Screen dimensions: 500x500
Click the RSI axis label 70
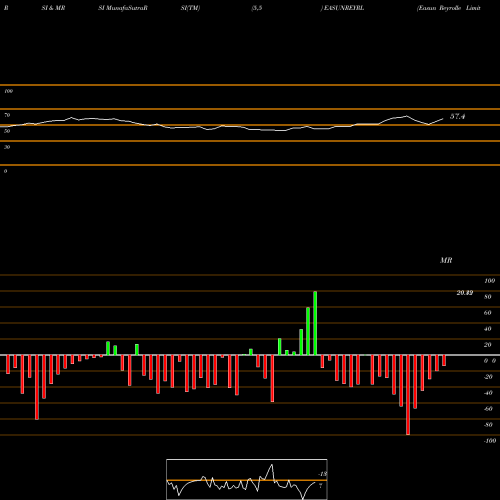point(7,115)
